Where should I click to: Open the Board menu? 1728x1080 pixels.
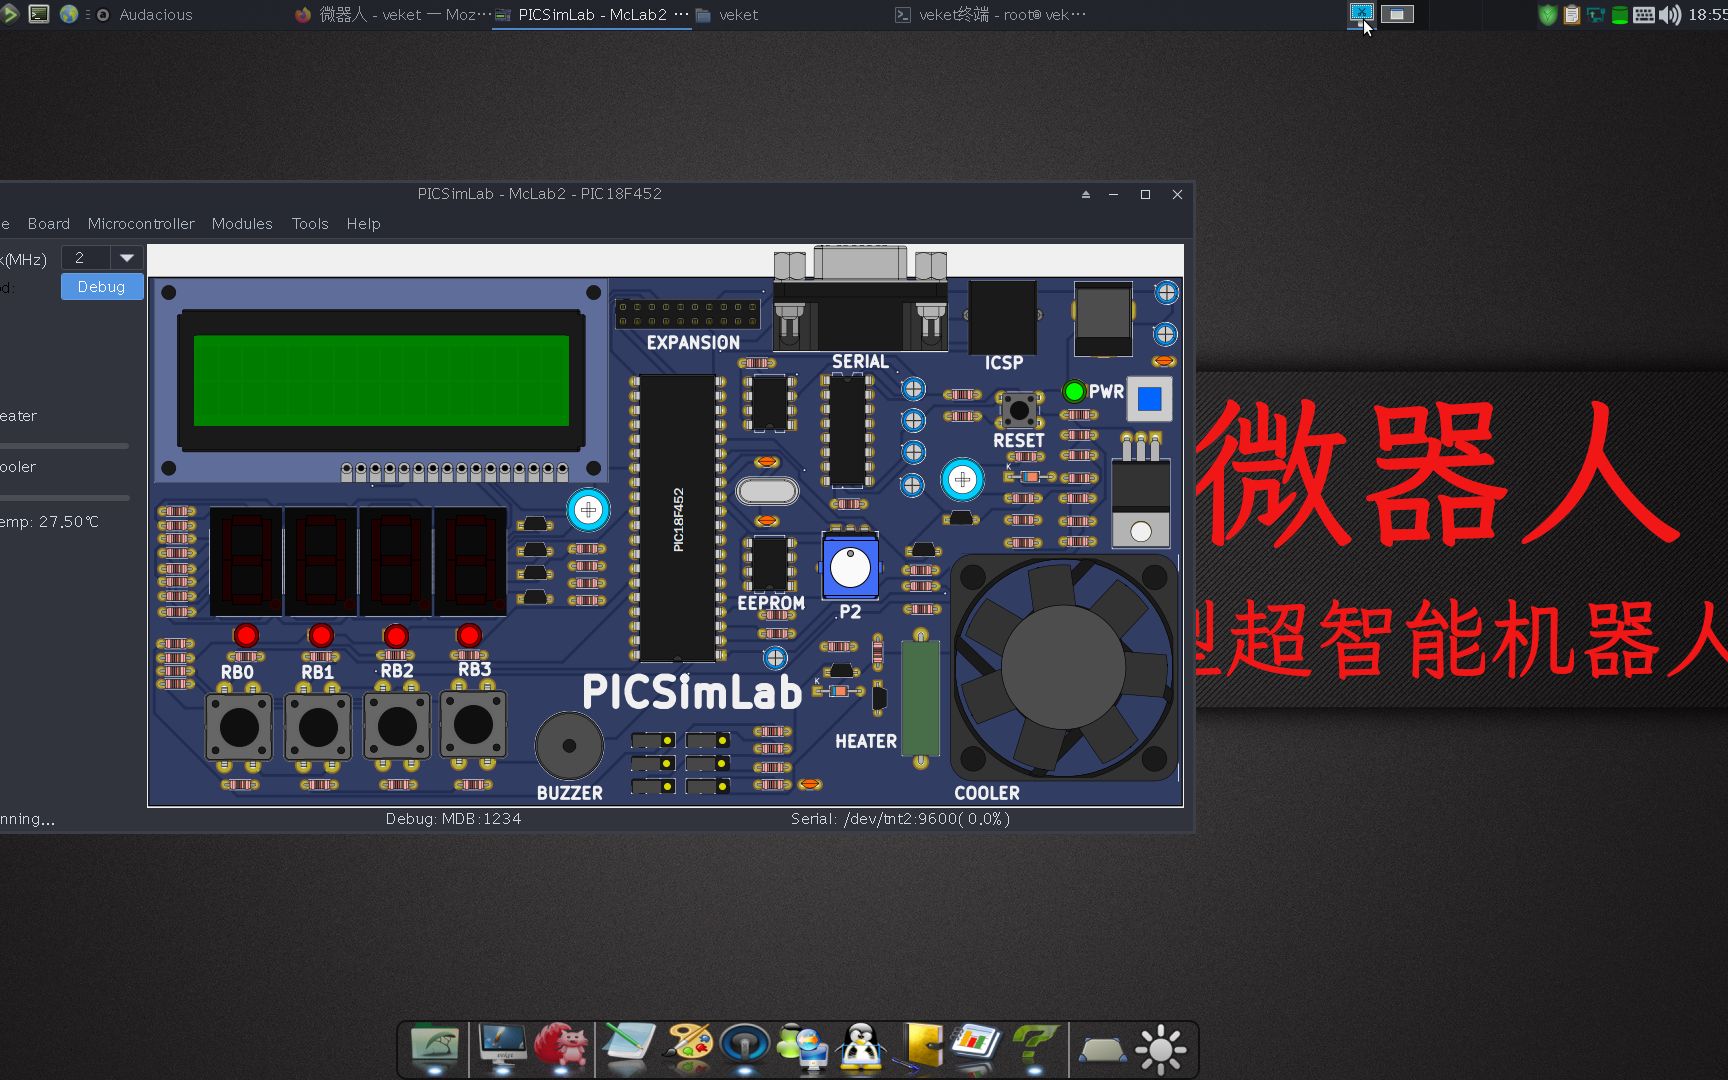pos(49,224)
